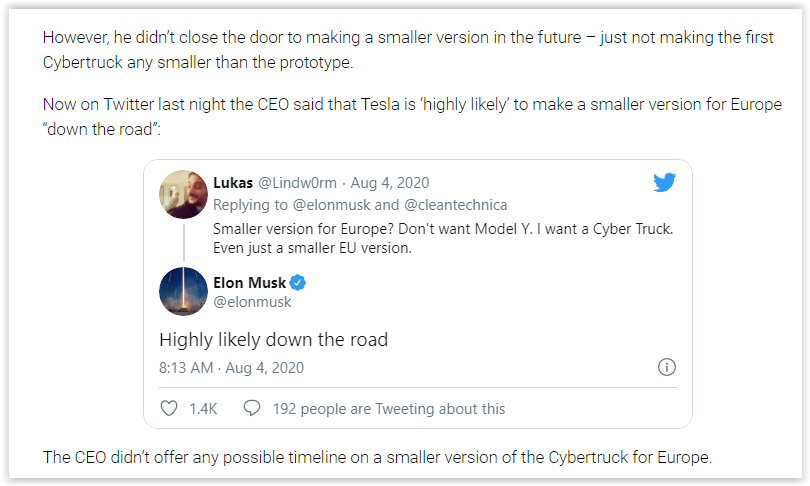Click the tweet text Highly likely down the road
Image resolution: width=810 pixels, height=486 pixels.
(x=273, y=339)
